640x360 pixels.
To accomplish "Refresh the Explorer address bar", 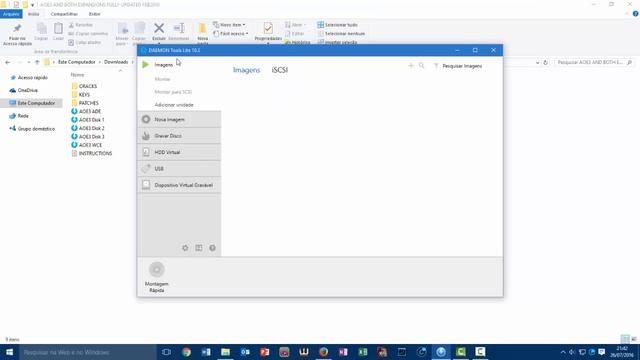I will click(x=545, y=62).
